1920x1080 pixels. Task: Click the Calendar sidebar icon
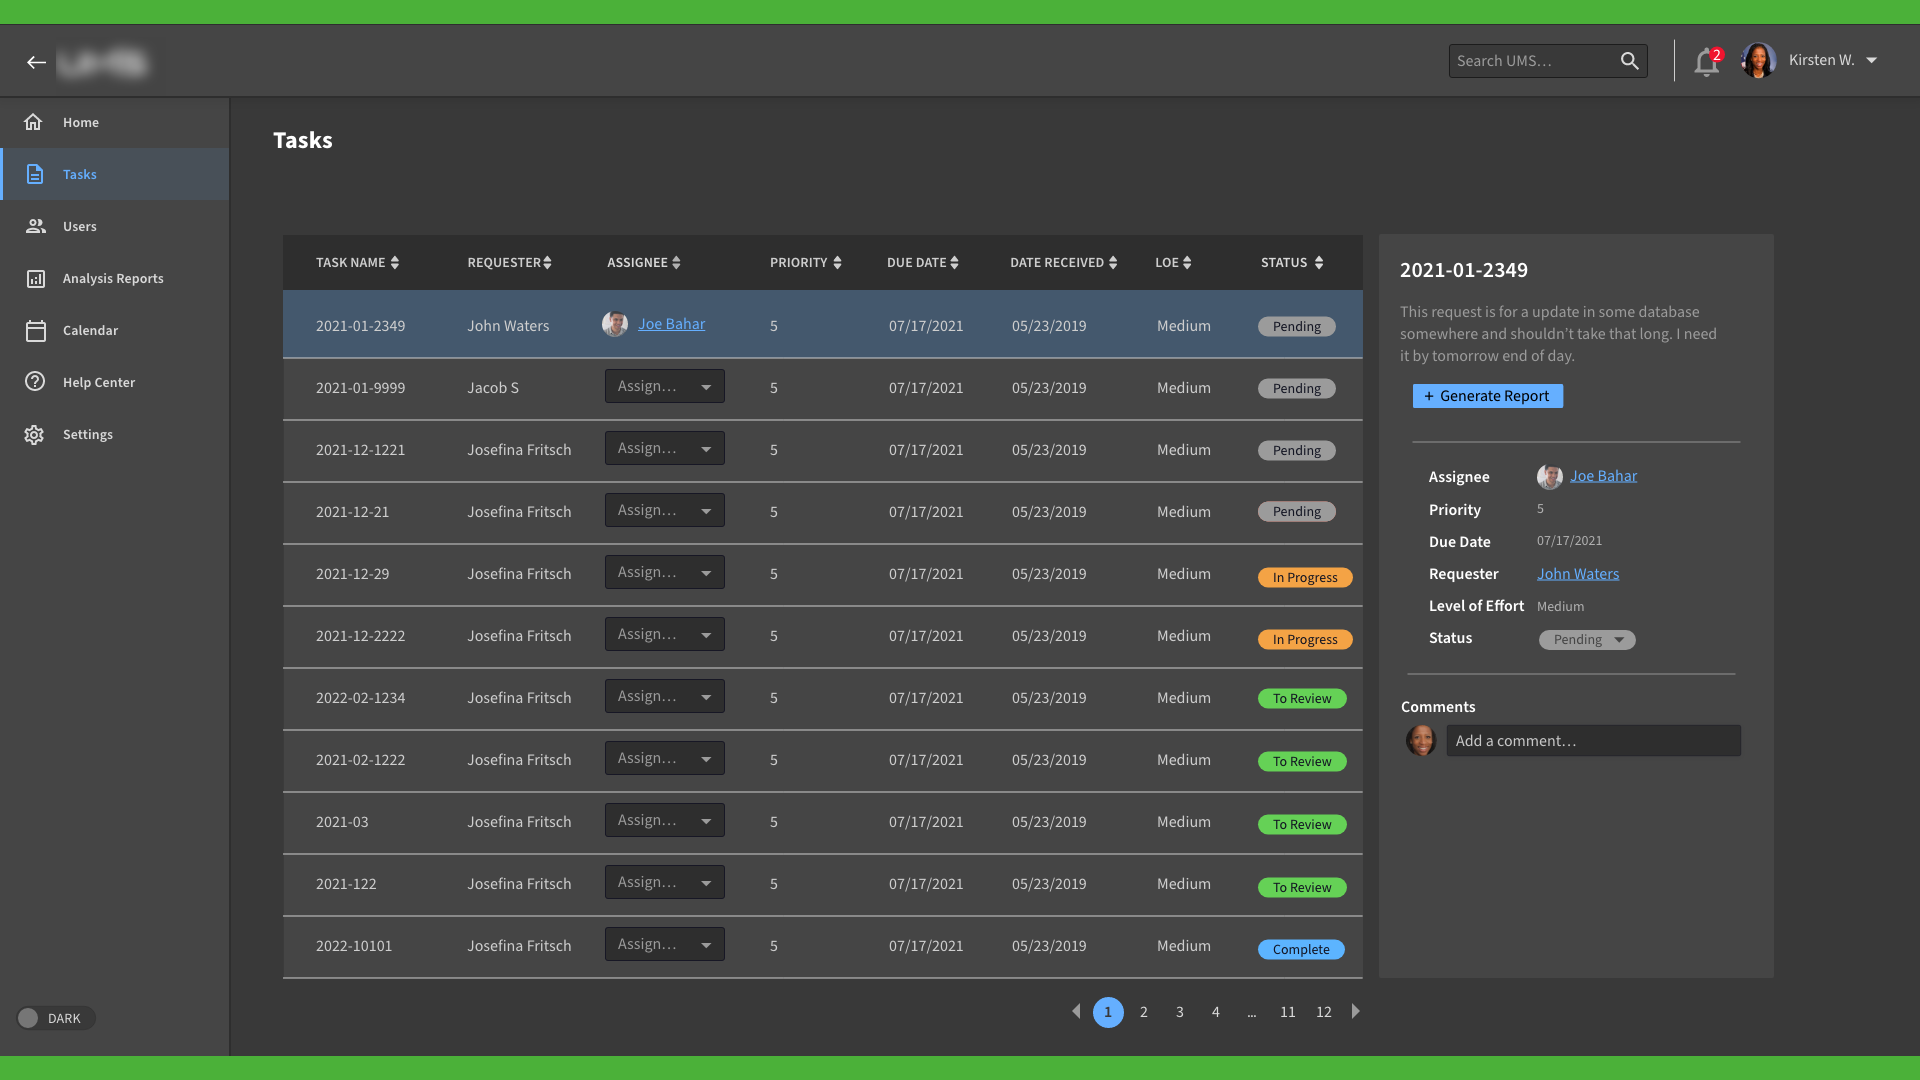[x=35, y=331]
